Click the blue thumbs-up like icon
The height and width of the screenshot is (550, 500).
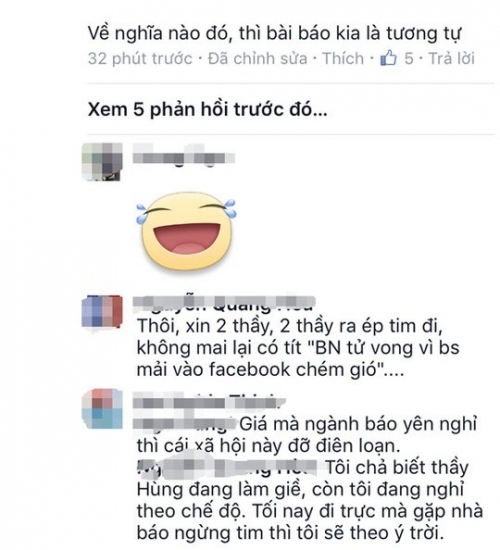[x=388, y=58]
